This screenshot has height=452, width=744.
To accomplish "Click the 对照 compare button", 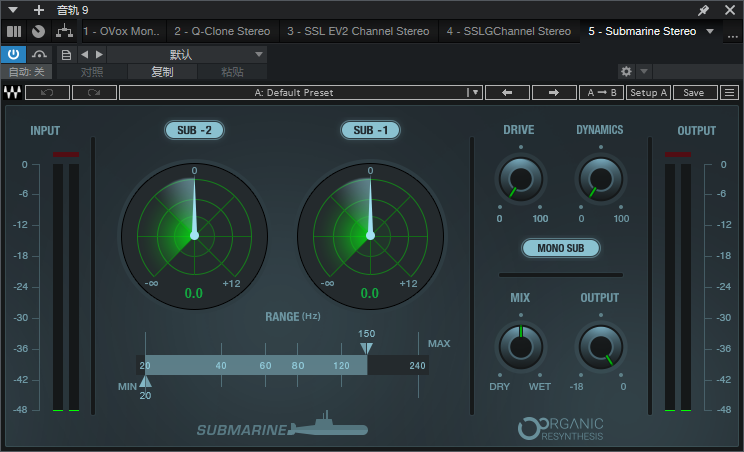I will point(92,72).
